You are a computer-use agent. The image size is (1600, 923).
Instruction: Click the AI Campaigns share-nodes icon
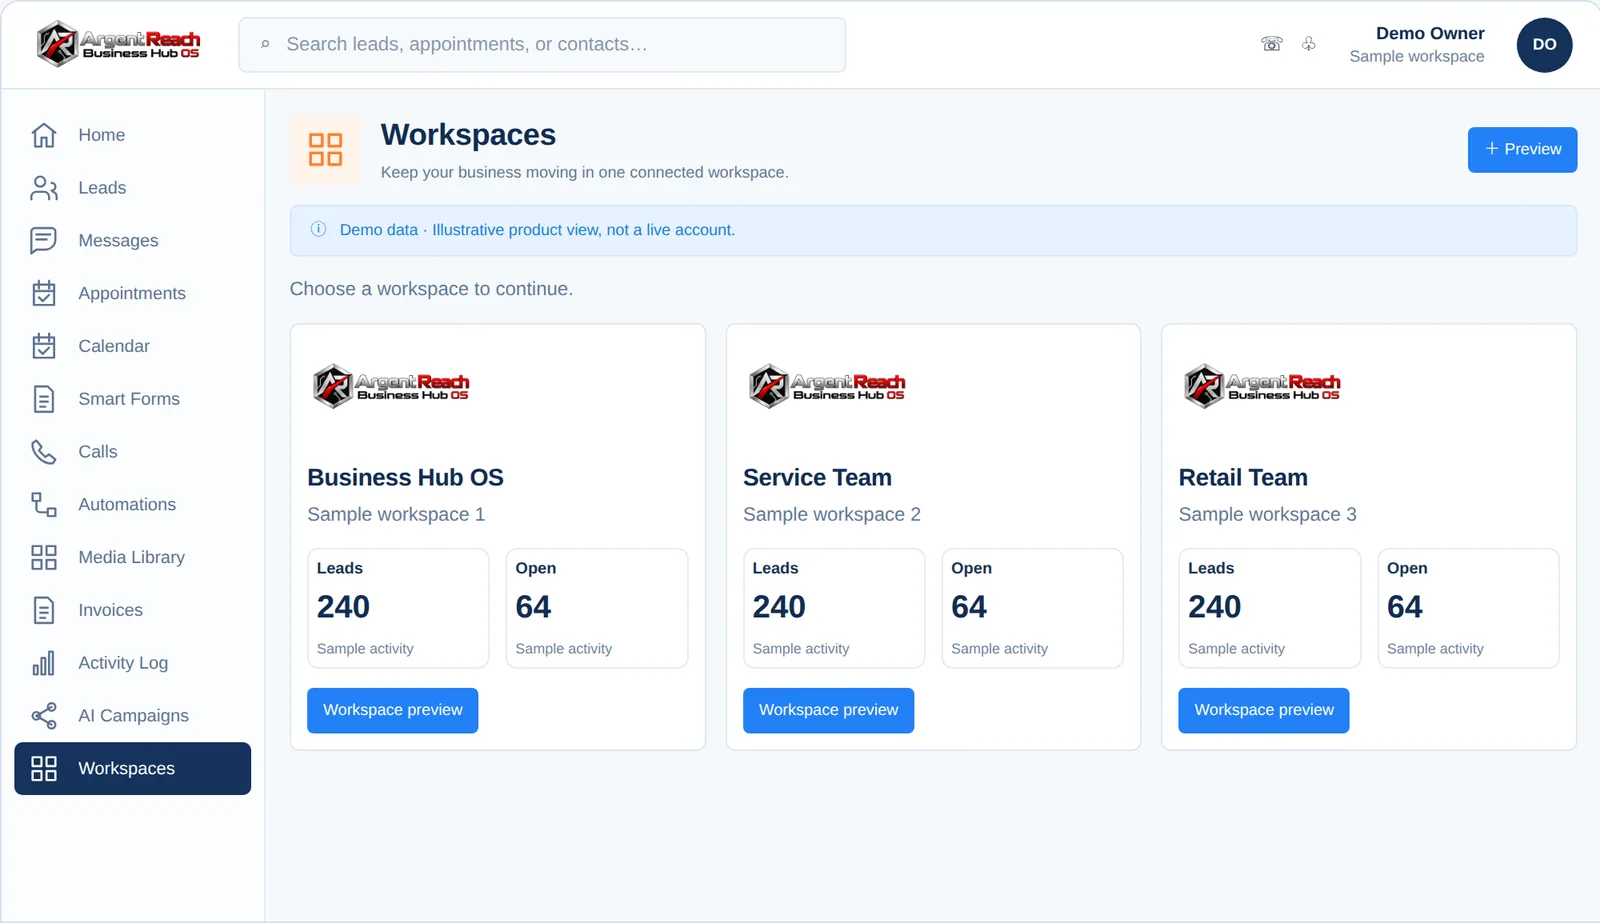[44, 716]
